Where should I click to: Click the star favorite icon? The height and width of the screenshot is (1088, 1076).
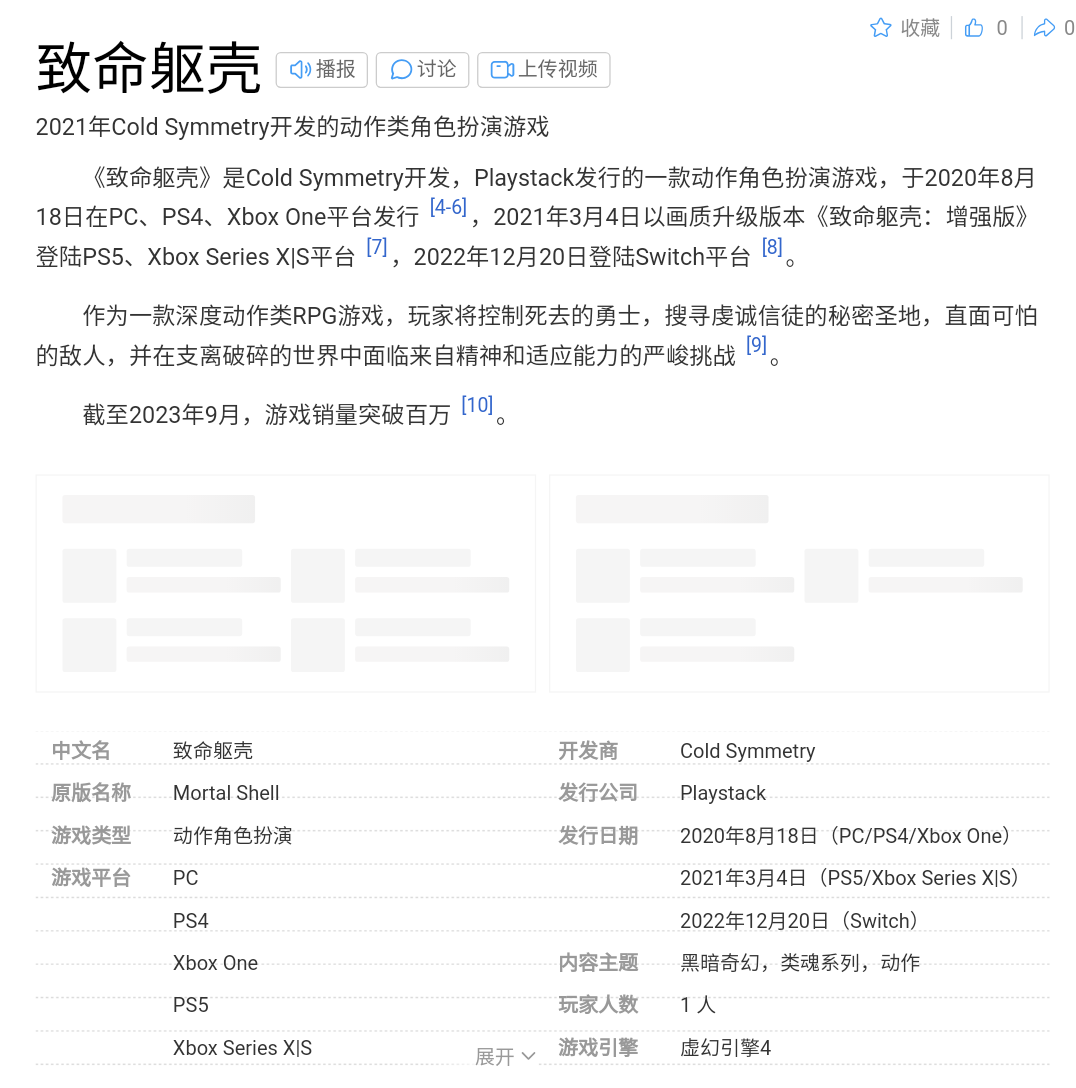[880, 28]
